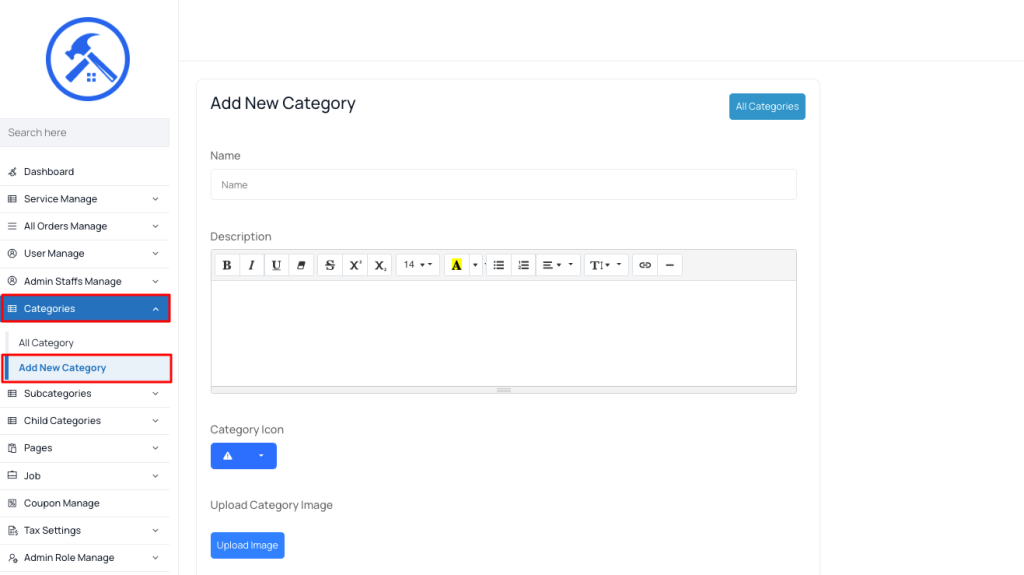Image resolution: width=1024 pixels, height=575 pixels.
Task: Expand the User Manage menu
Action: click(85, 254)
